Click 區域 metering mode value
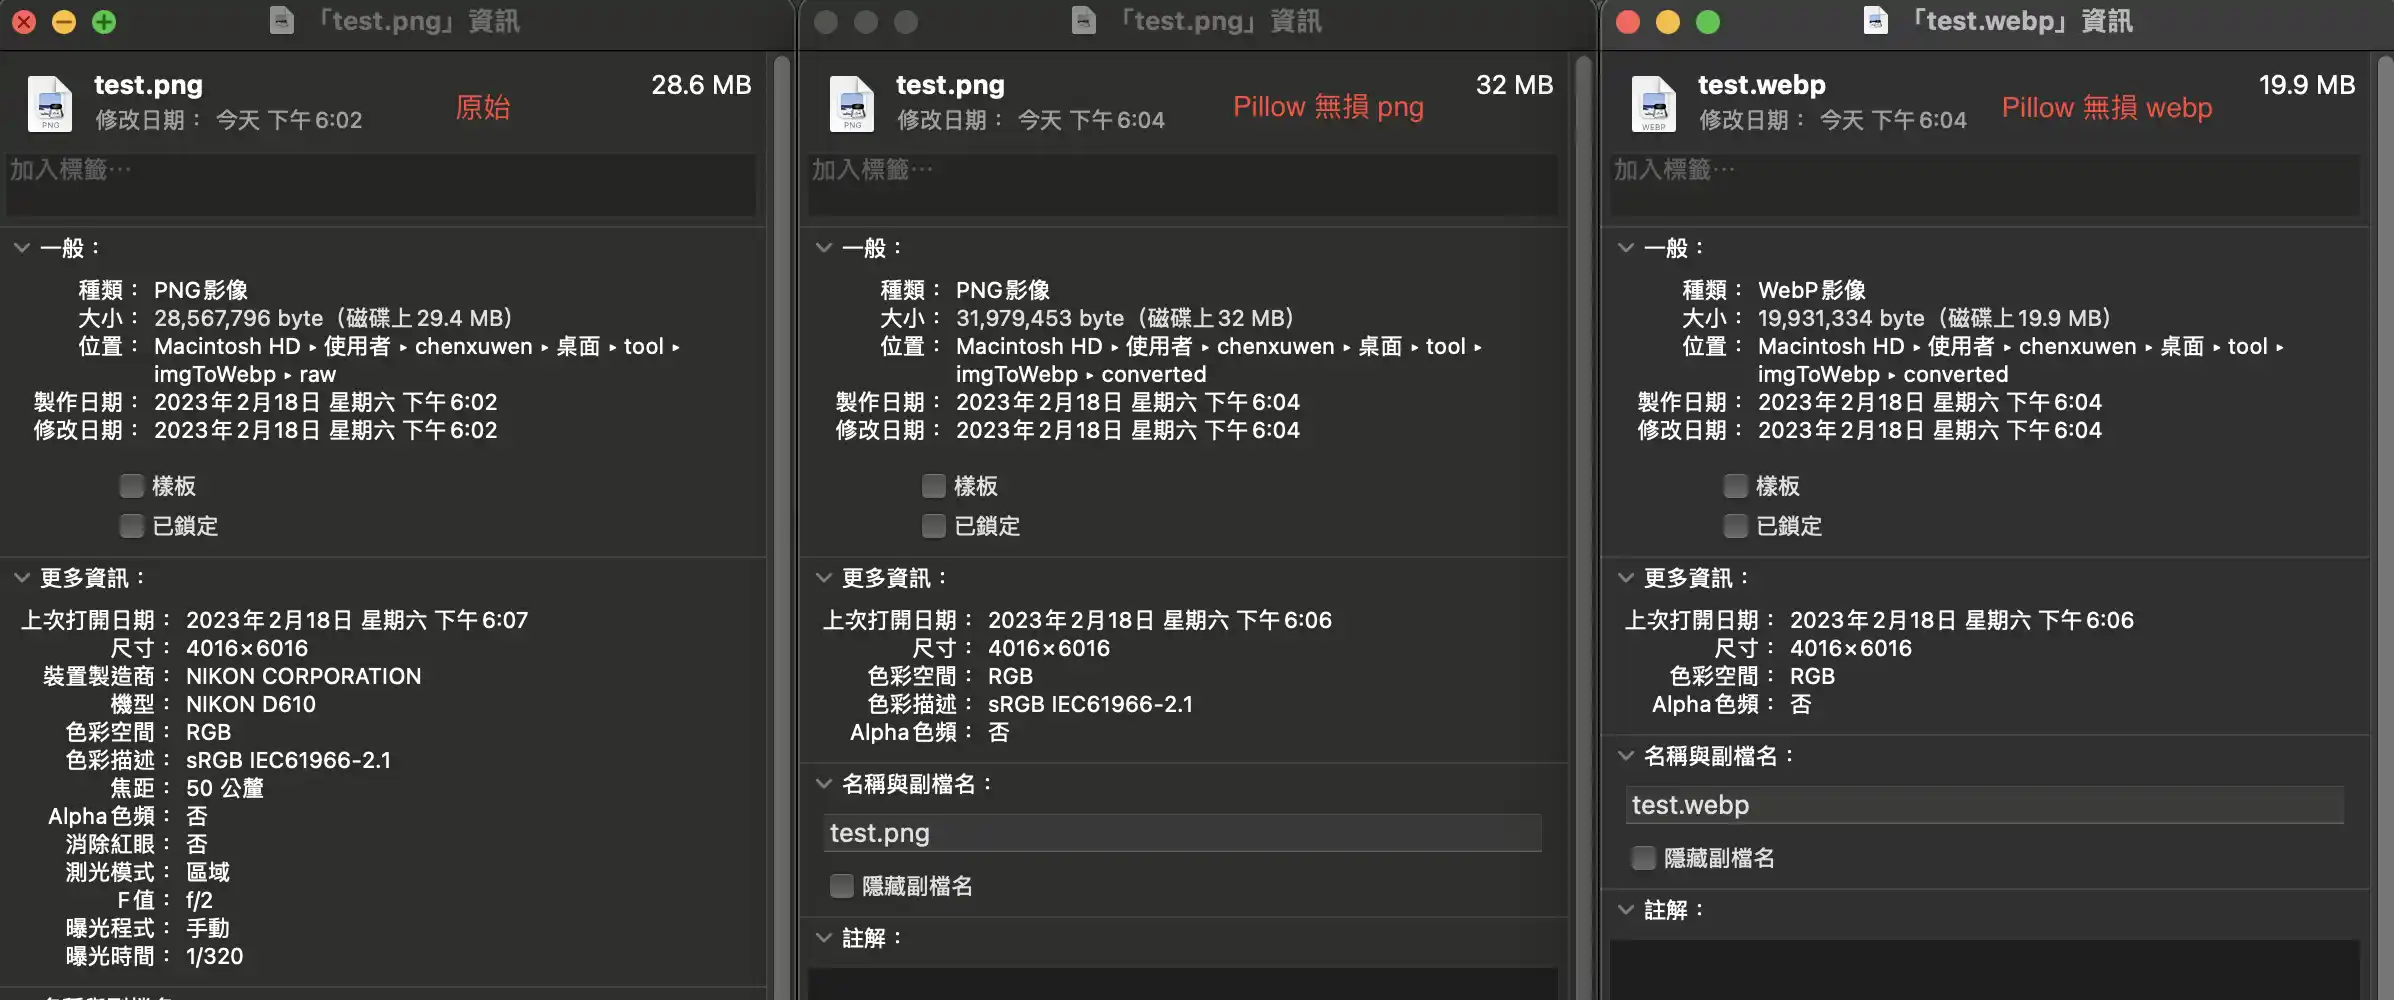 pyautogui.click(x=208, y=872)
